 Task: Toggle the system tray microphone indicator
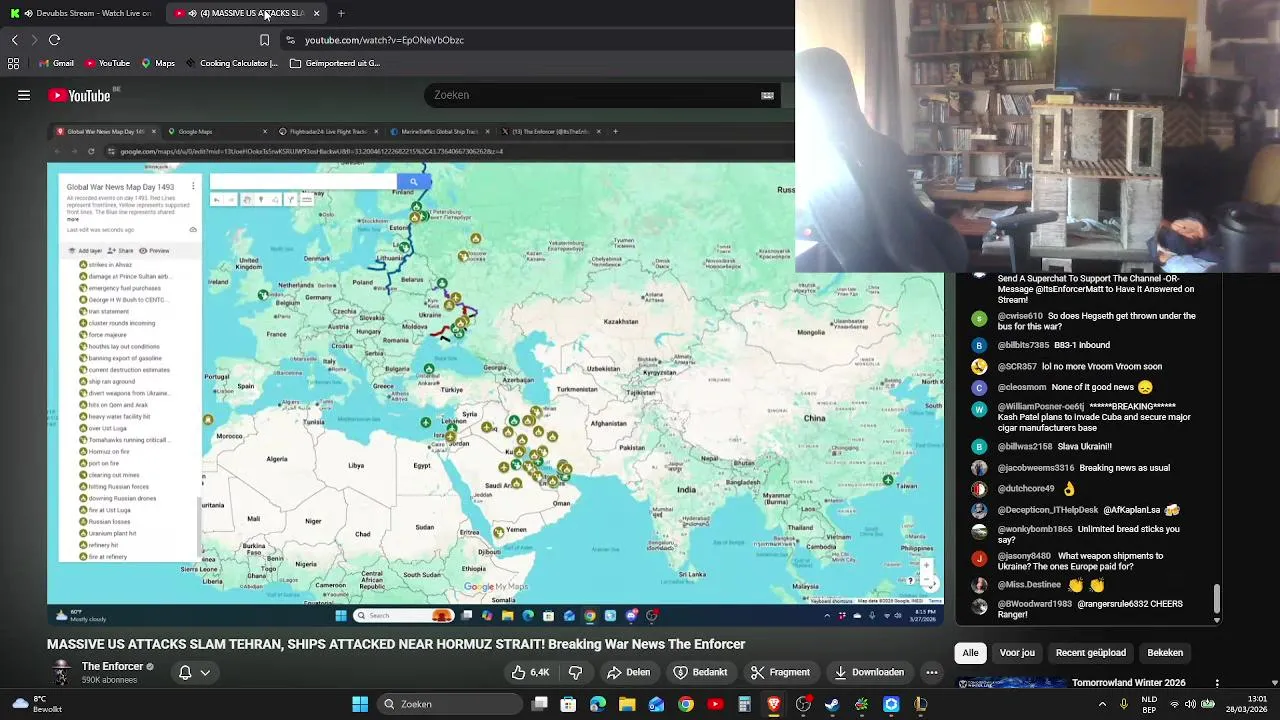click(x=1124, y=704)
